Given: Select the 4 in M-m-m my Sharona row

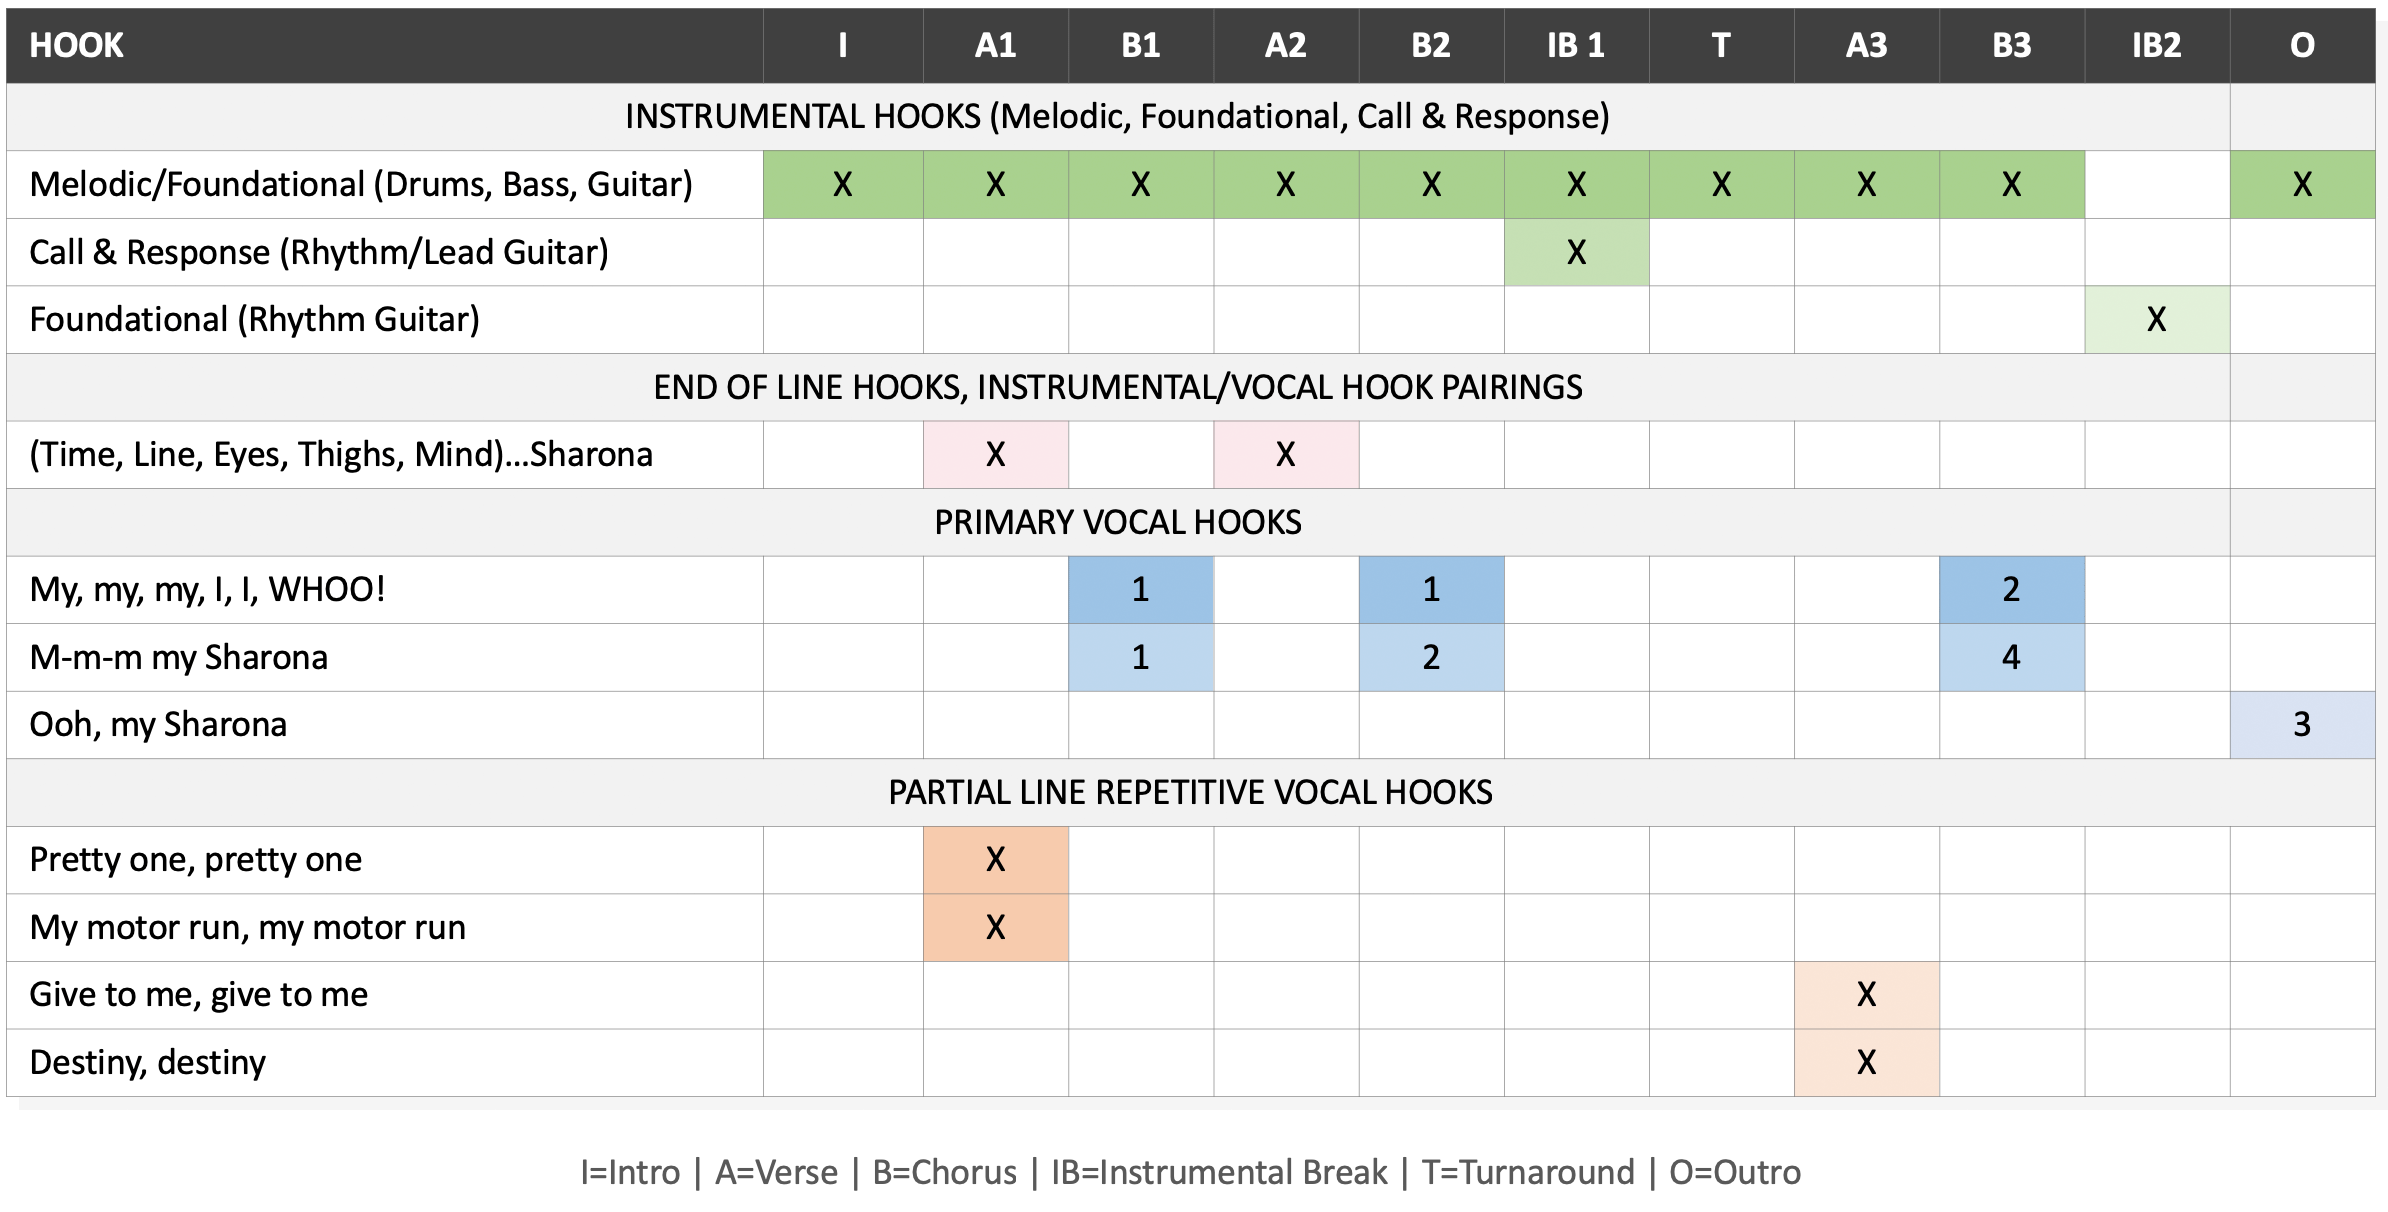Looking at the screenshot, I should pos(2012,658).
